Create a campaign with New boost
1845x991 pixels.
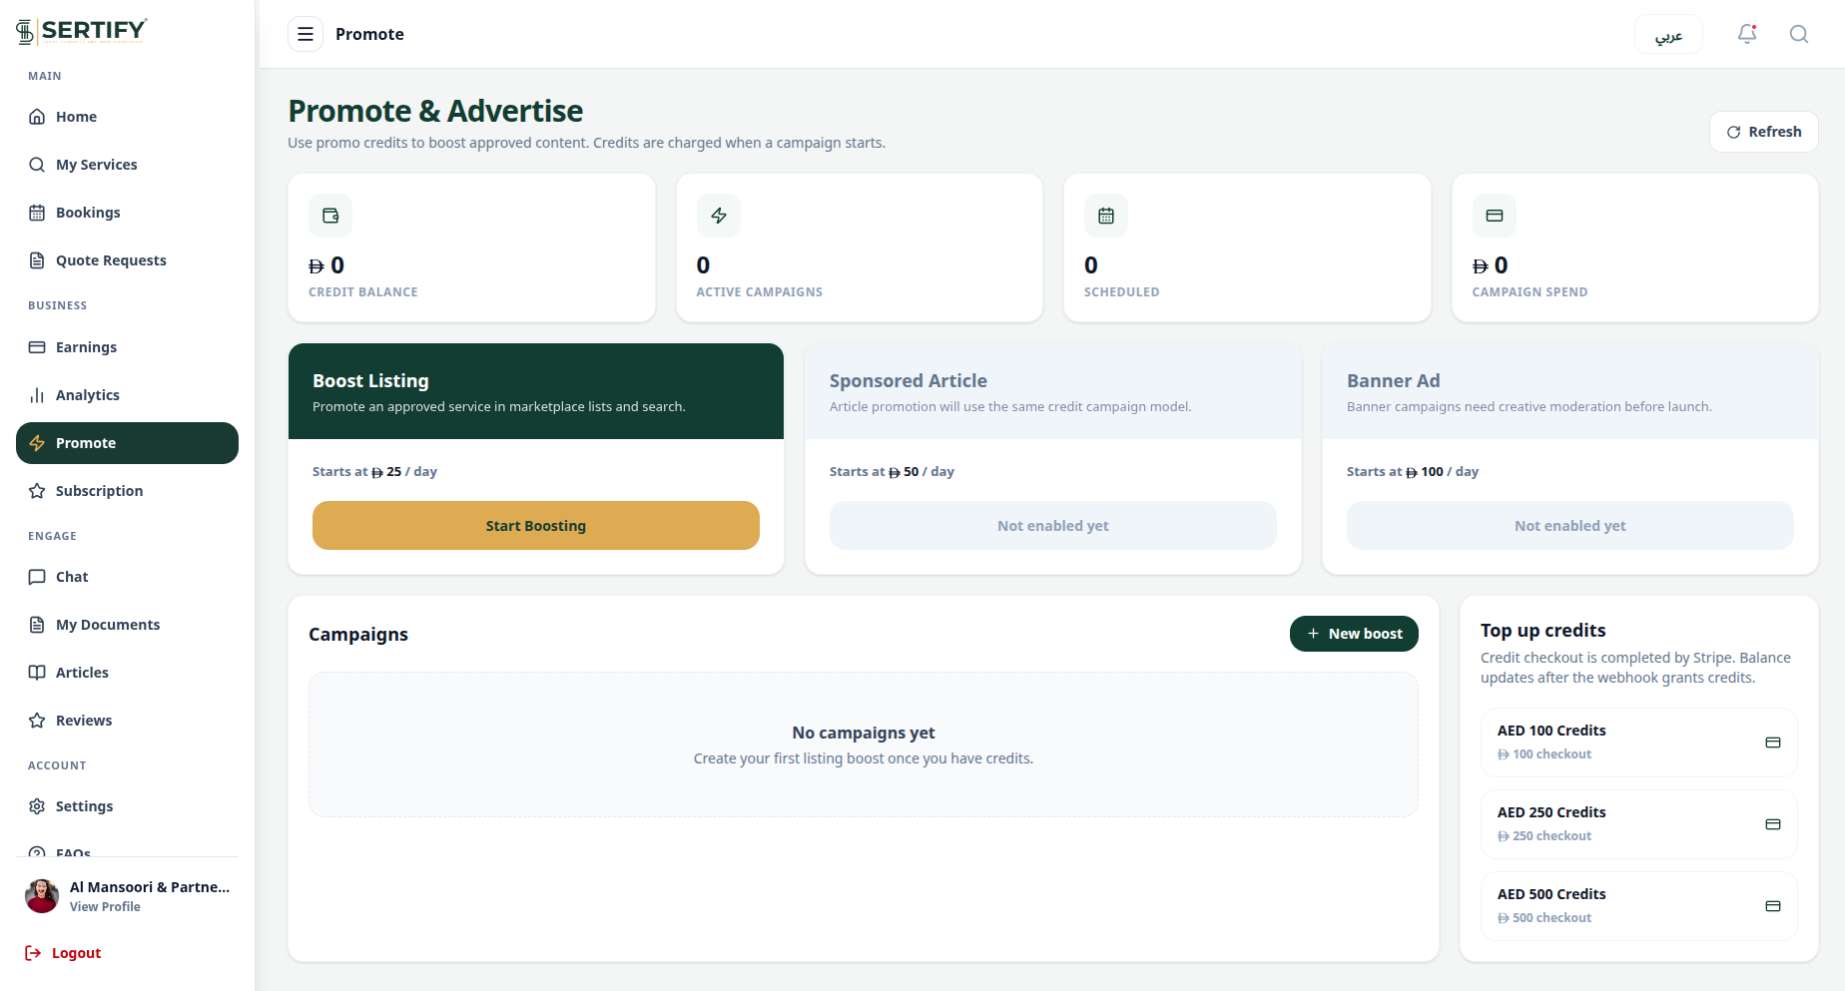[1354, 634]
